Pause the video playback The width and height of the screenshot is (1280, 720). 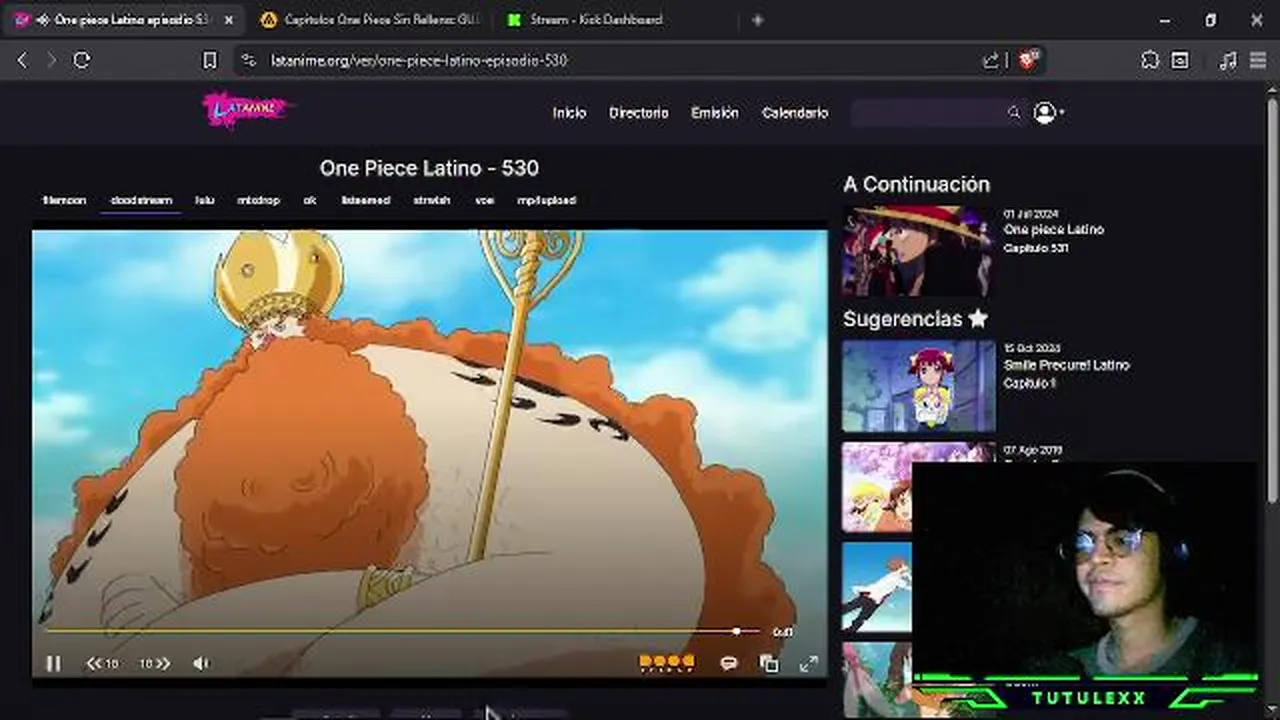[x=54, y=663]
